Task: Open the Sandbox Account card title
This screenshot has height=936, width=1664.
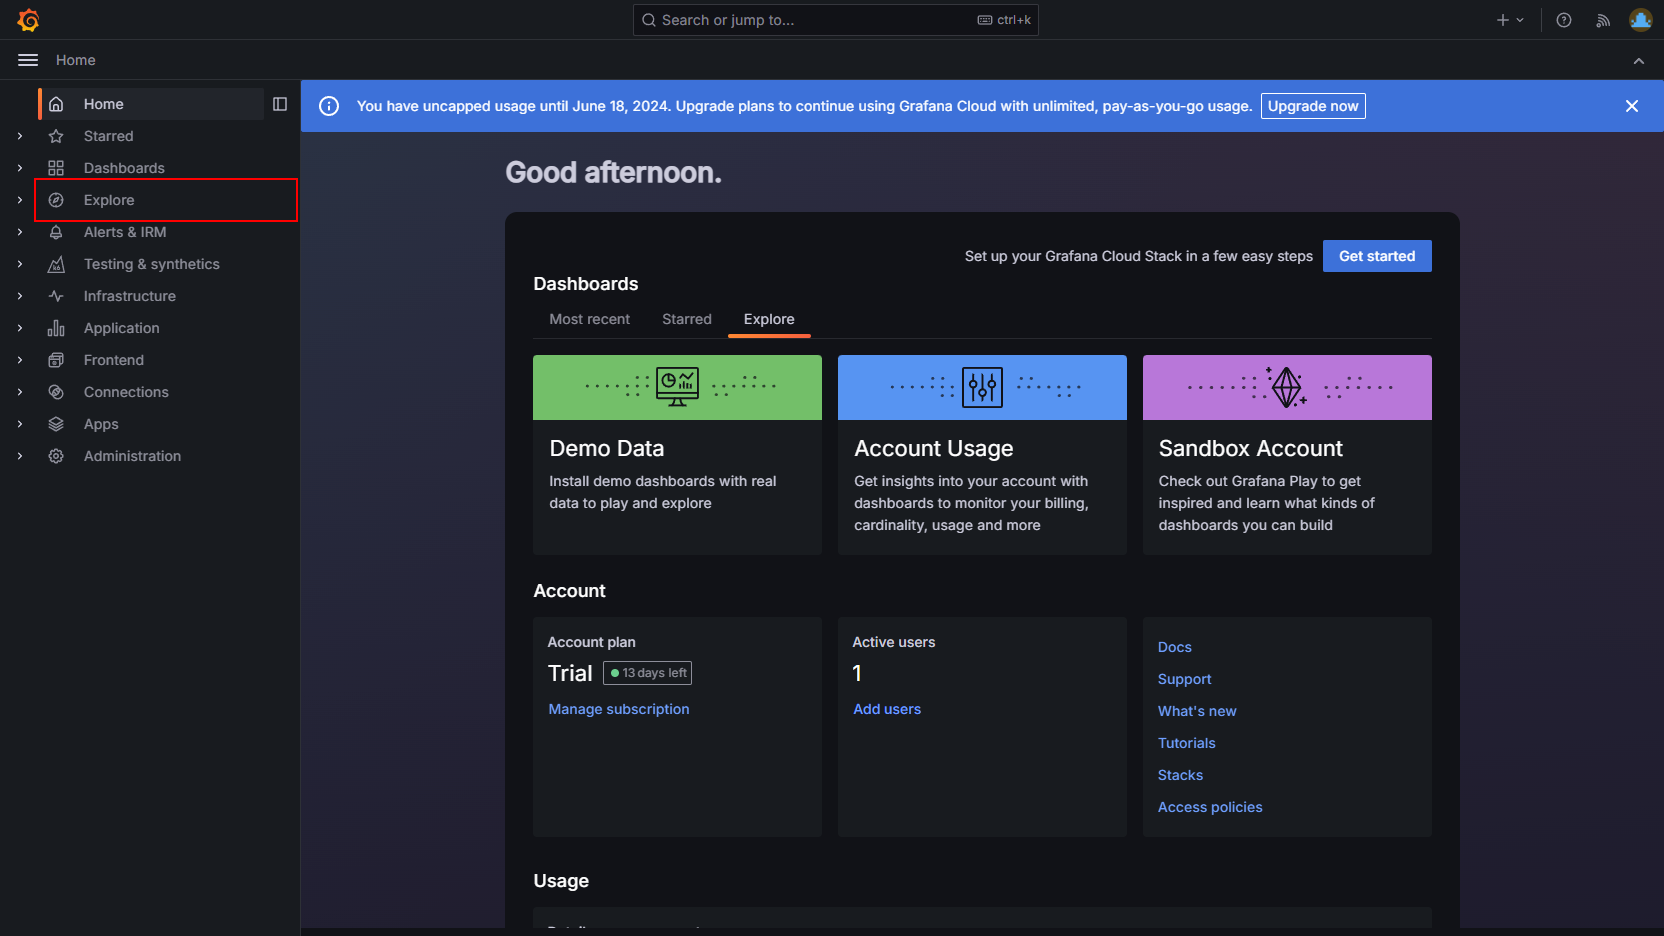Action: [1251, 448]
